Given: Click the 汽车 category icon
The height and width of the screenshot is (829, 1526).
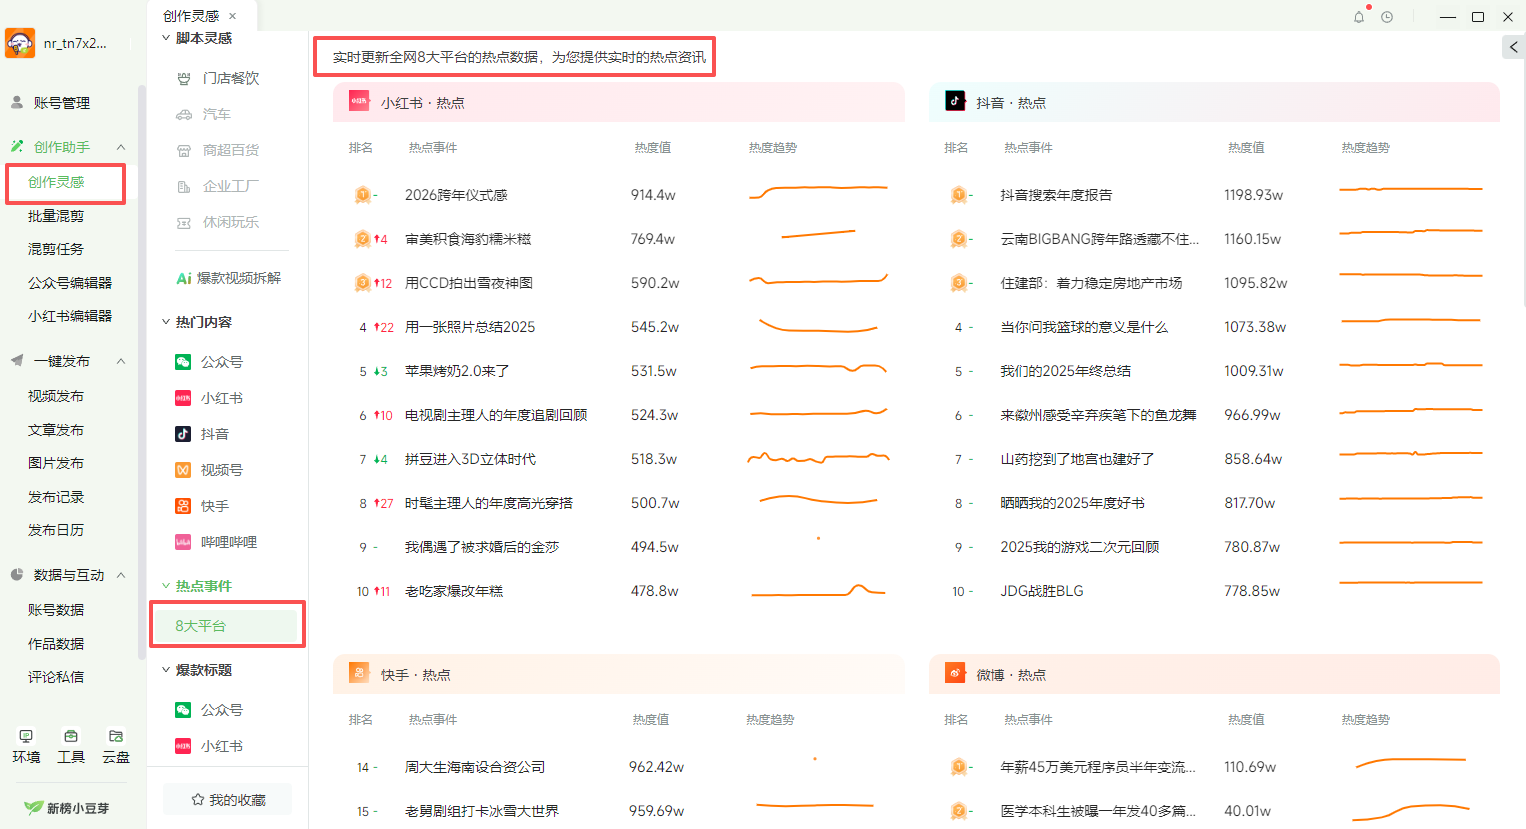Looking at the screenshot, I should [x=184, y=114].
